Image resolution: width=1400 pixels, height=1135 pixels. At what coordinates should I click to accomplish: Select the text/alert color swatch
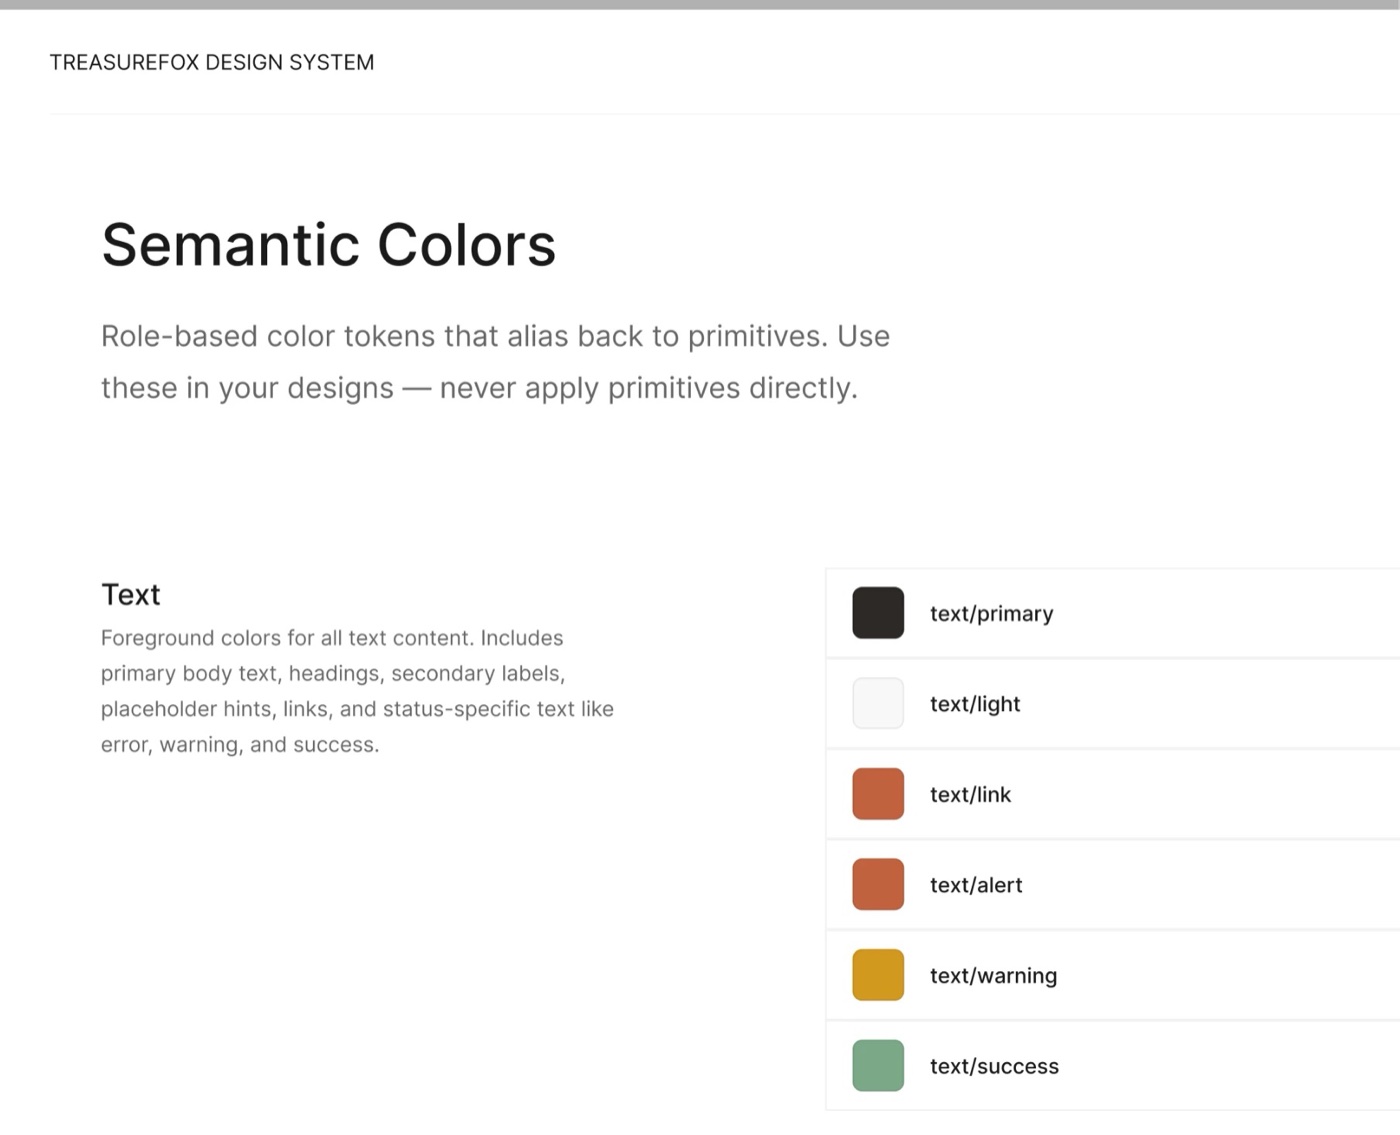(878, 884)
